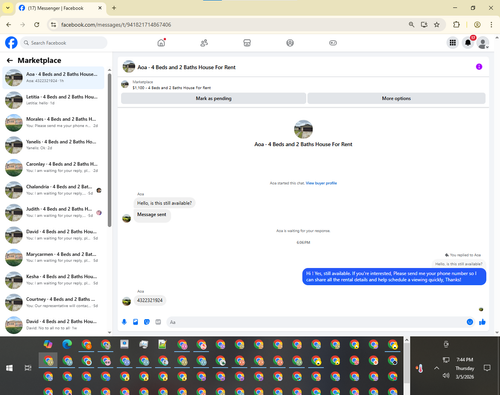Open the Chrome extensions puzzle icon
Viewport: 500px width, 395px height.
point(456,25)
